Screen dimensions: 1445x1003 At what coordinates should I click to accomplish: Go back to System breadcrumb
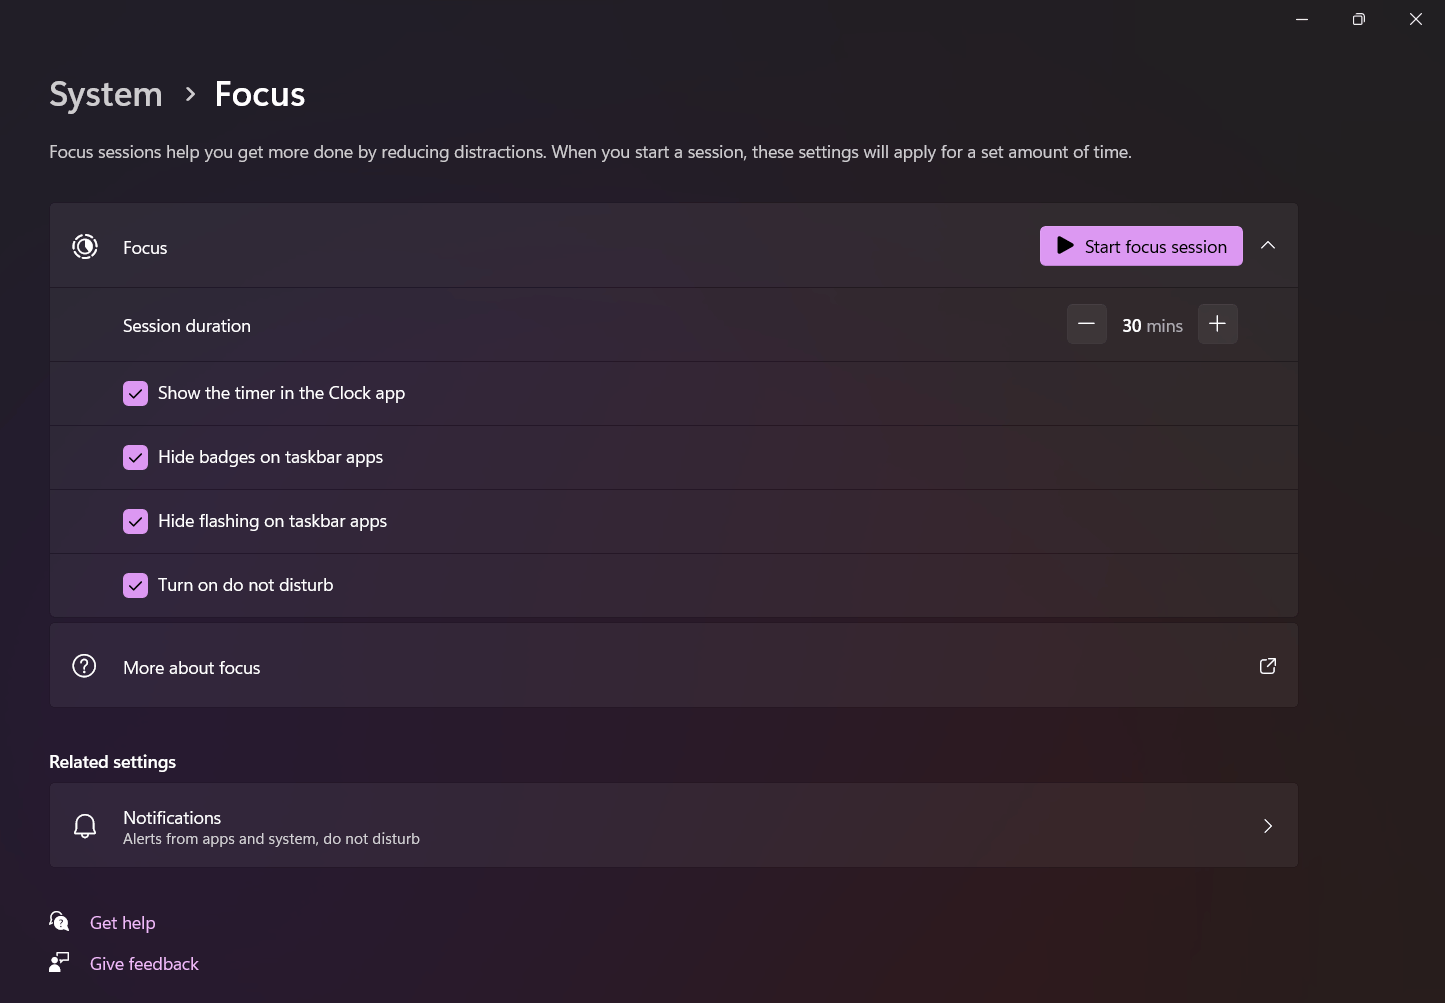[x=106, y=94]
